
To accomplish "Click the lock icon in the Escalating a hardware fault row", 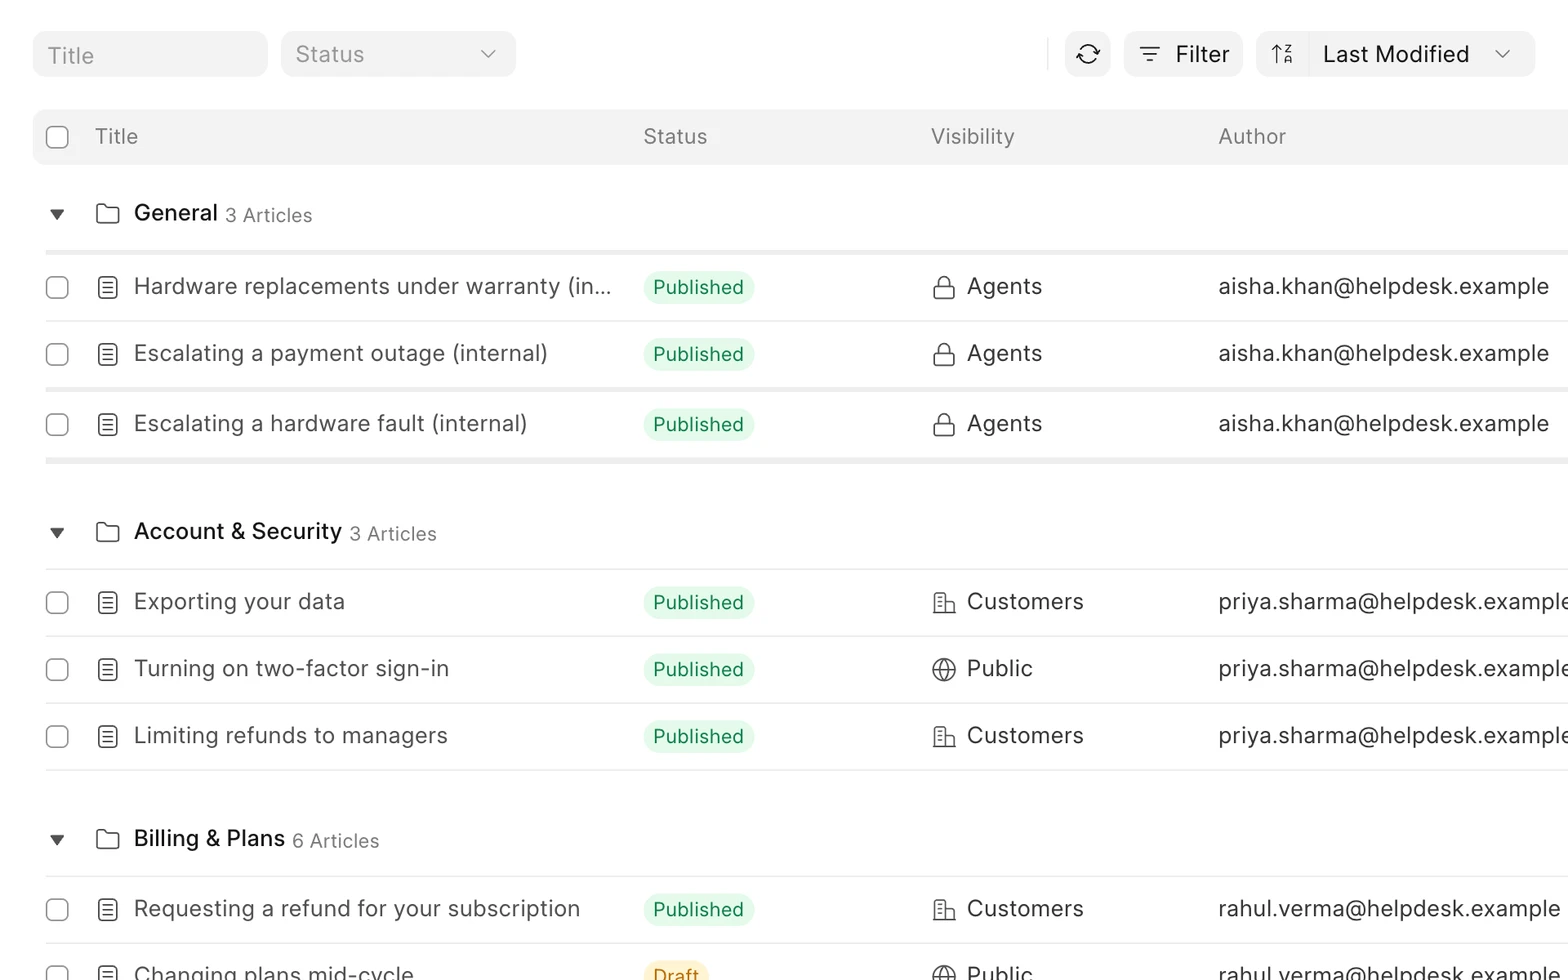I will point(943,425).
